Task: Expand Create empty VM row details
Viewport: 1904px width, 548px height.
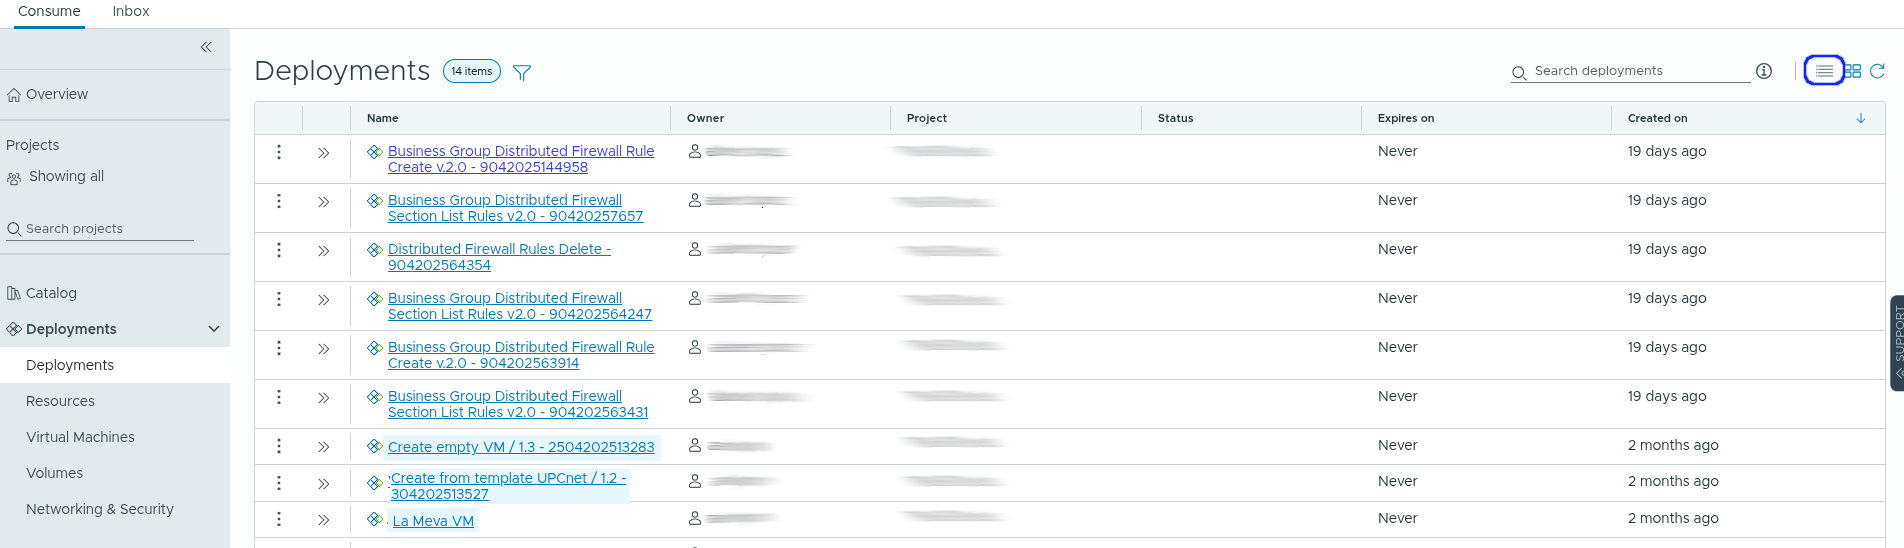Action: 324,447
